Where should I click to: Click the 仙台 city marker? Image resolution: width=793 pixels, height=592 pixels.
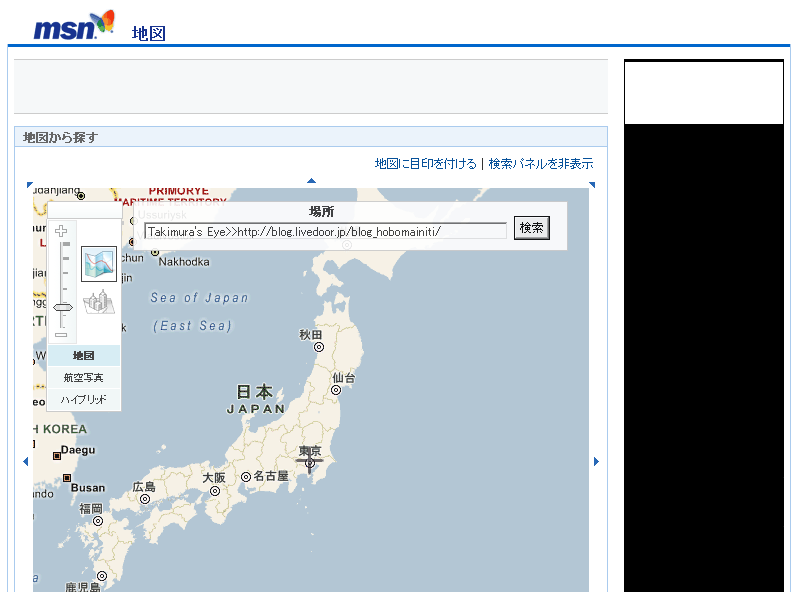pyautogui.click(x=336, y=390)
